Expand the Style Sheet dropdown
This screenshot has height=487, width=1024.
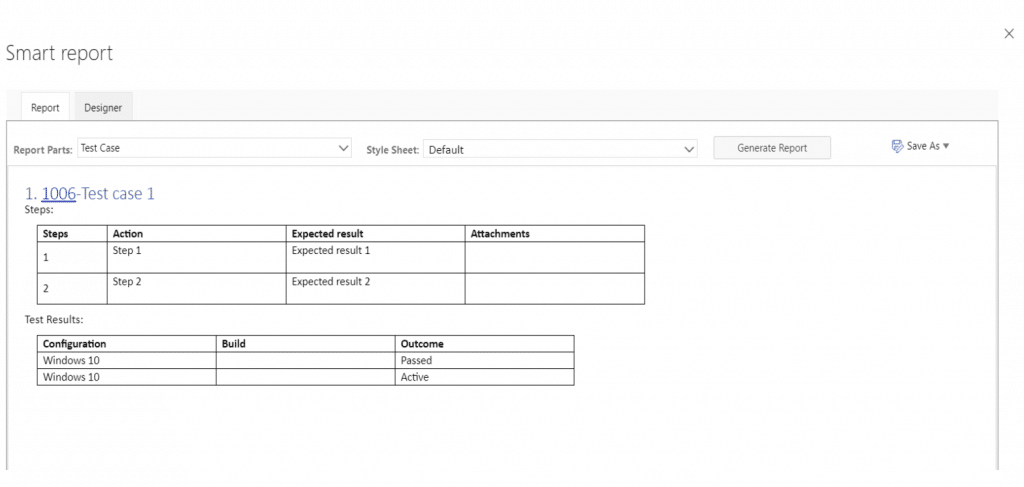click(689, 149)
